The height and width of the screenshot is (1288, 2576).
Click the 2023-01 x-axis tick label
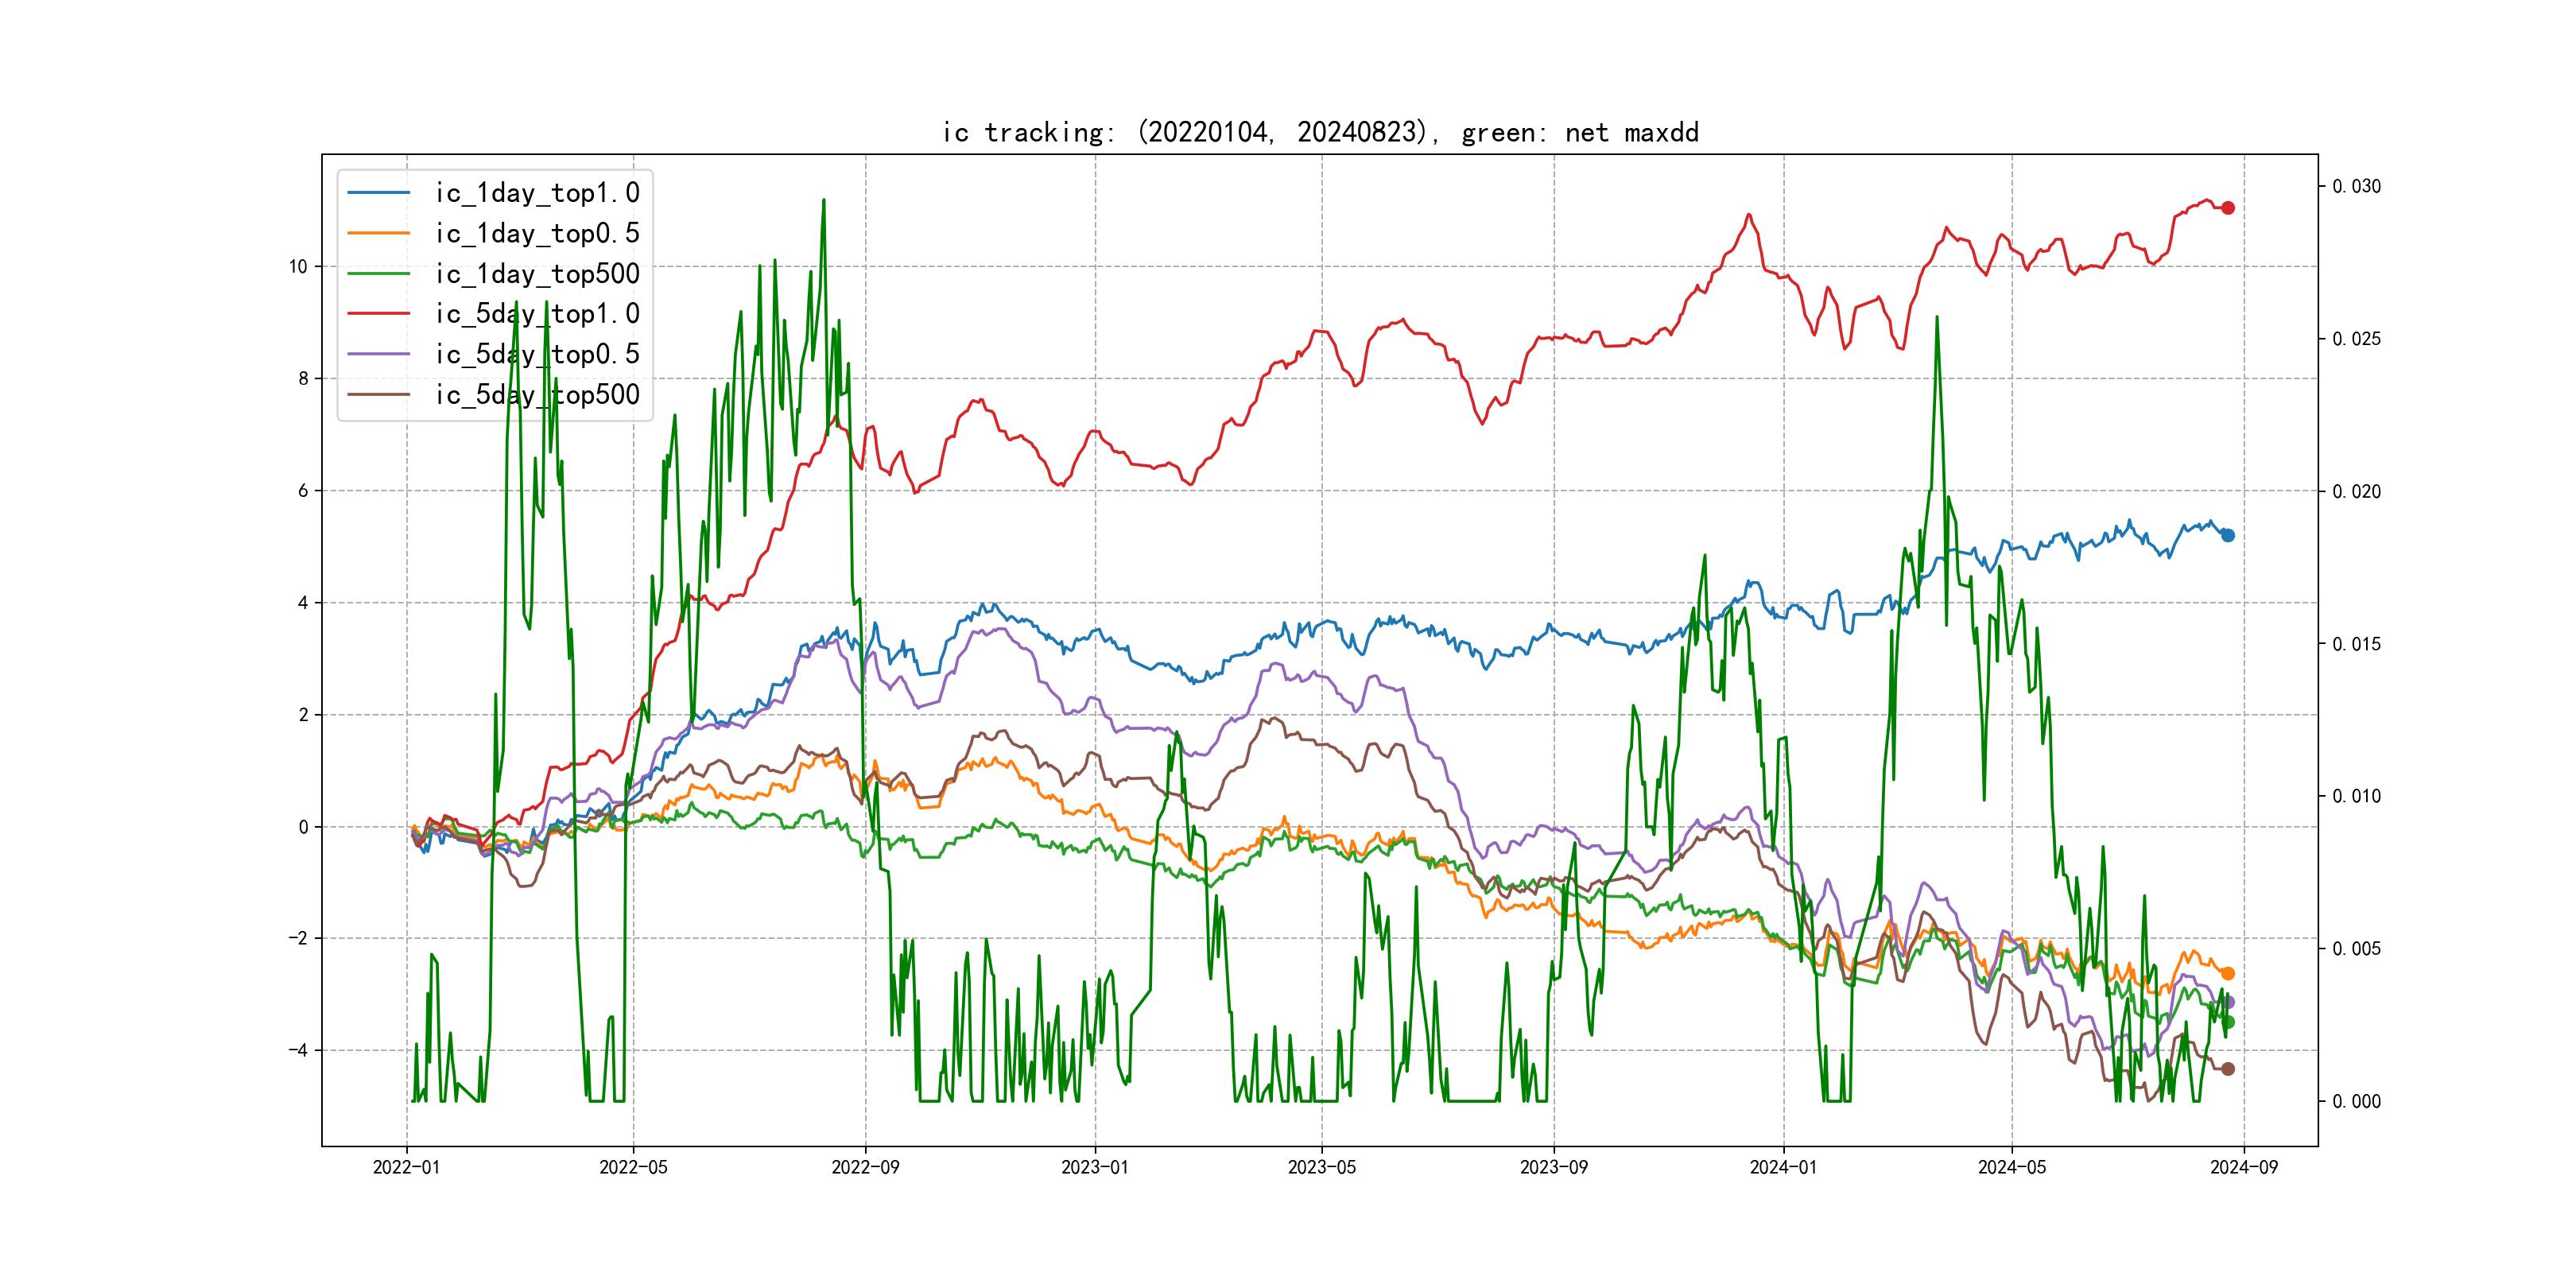click(1094, 1167)
